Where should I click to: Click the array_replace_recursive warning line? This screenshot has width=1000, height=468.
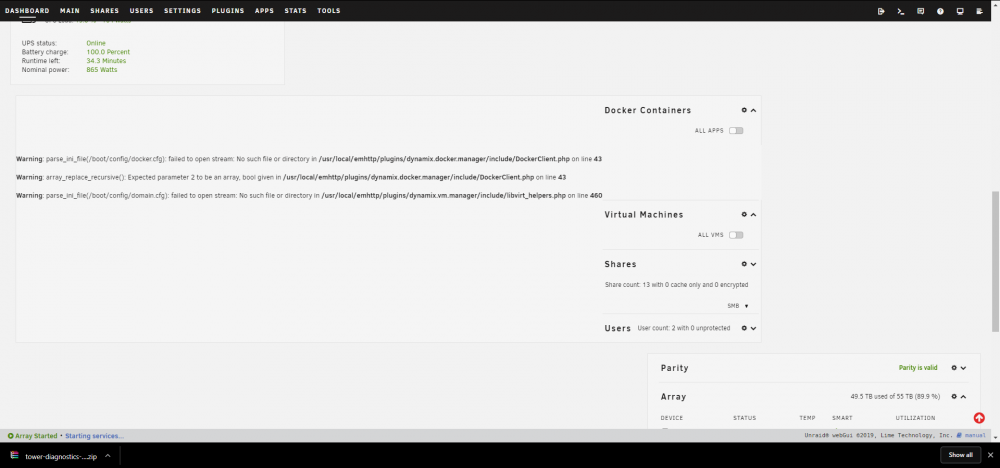(291, 177)
